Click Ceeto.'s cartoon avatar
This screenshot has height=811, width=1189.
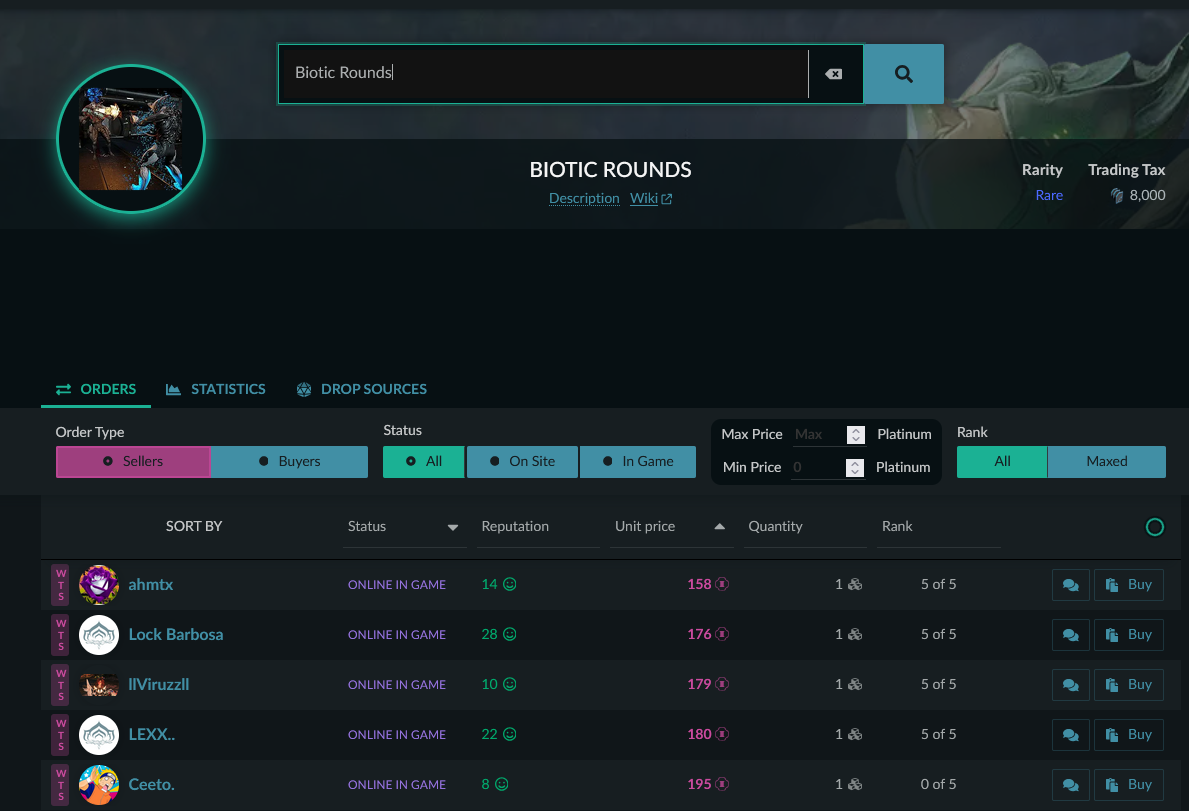99,784
